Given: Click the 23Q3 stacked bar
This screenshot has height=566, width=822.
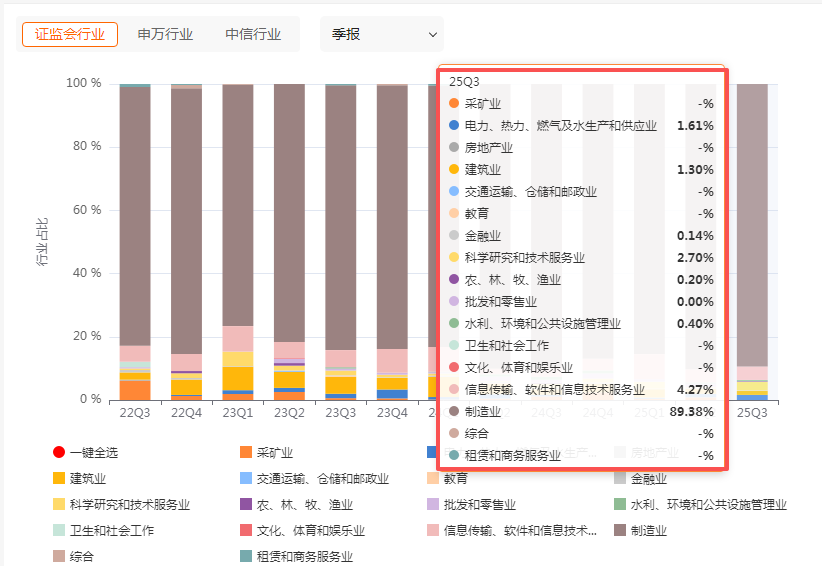Looking at the screenshot, I should 340,242.
